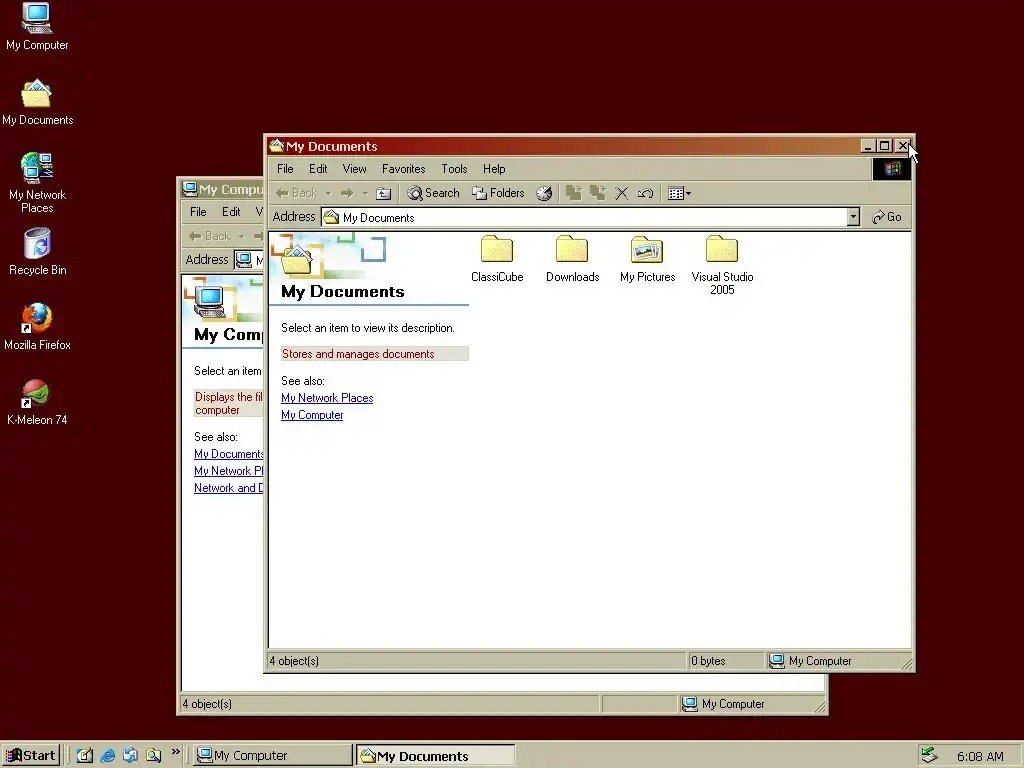This screenshot has height=768, width=1024.
Task: Select the My Computer desktop icon
Action: coord(37,27)
